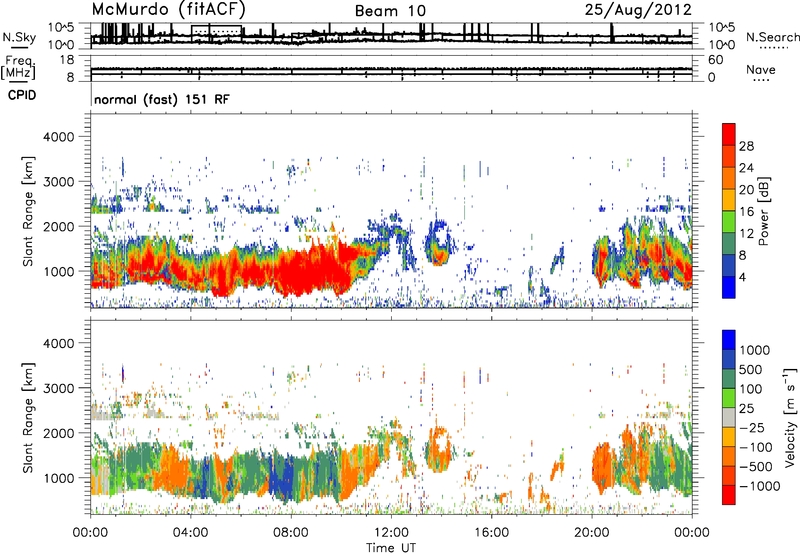
Task: Select the 3000 km tick in the velocity panel
Action: 59,388
